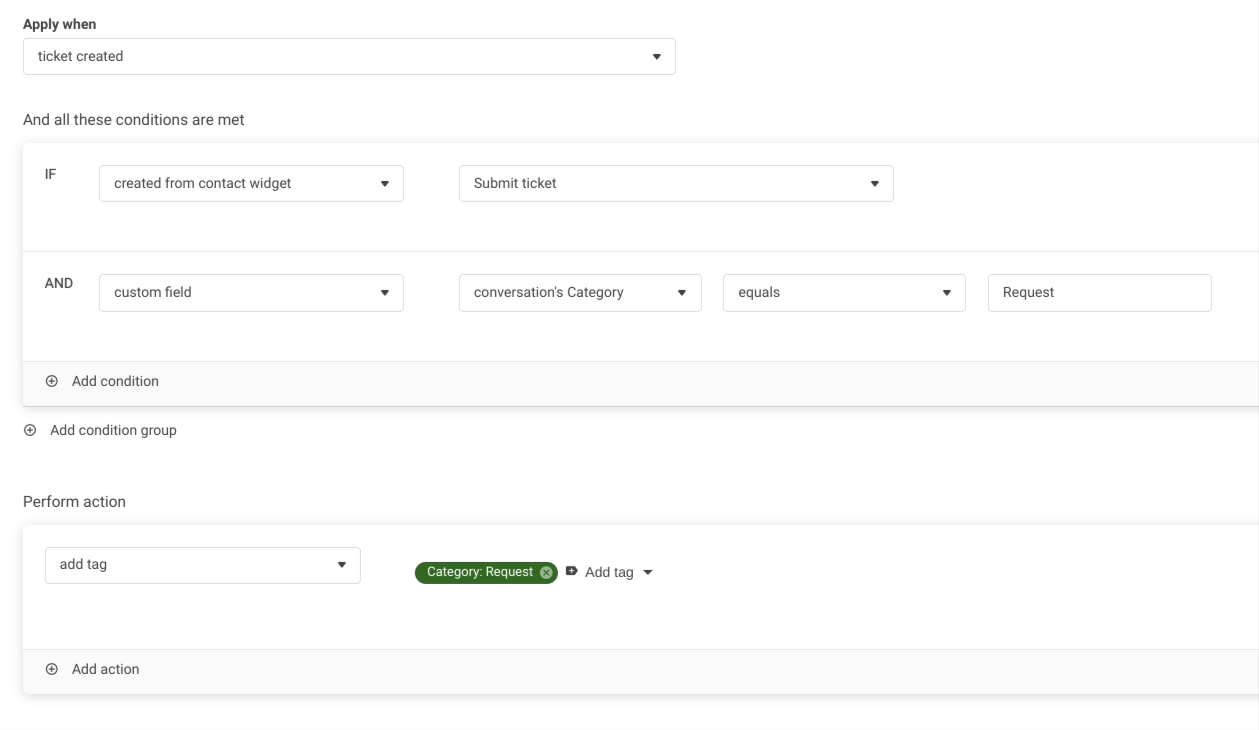
Task: Click the tag icon next to Add tag
Action: [571, 572]
